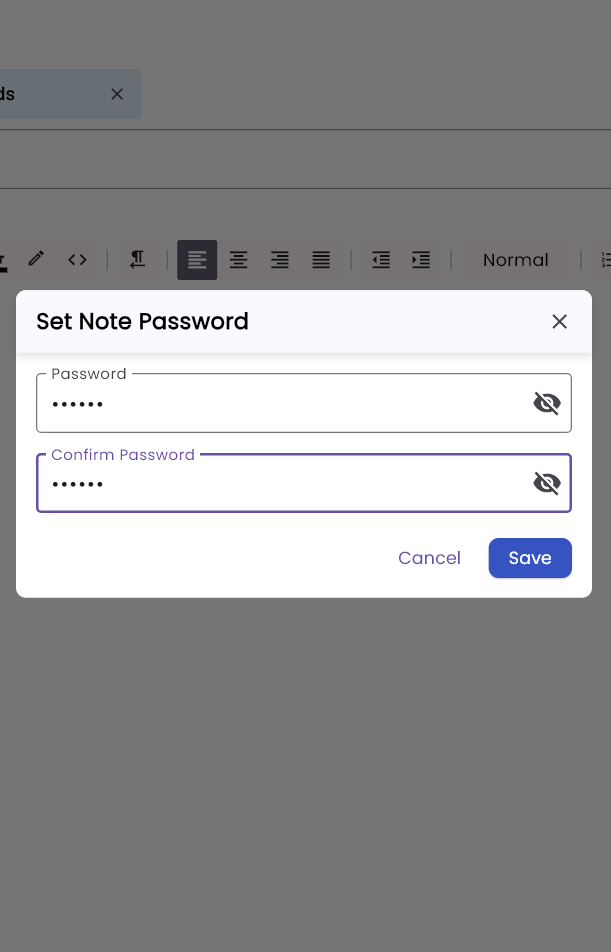Close the open note tab
Screen dimensions: 611x952
tap(117, 94)
